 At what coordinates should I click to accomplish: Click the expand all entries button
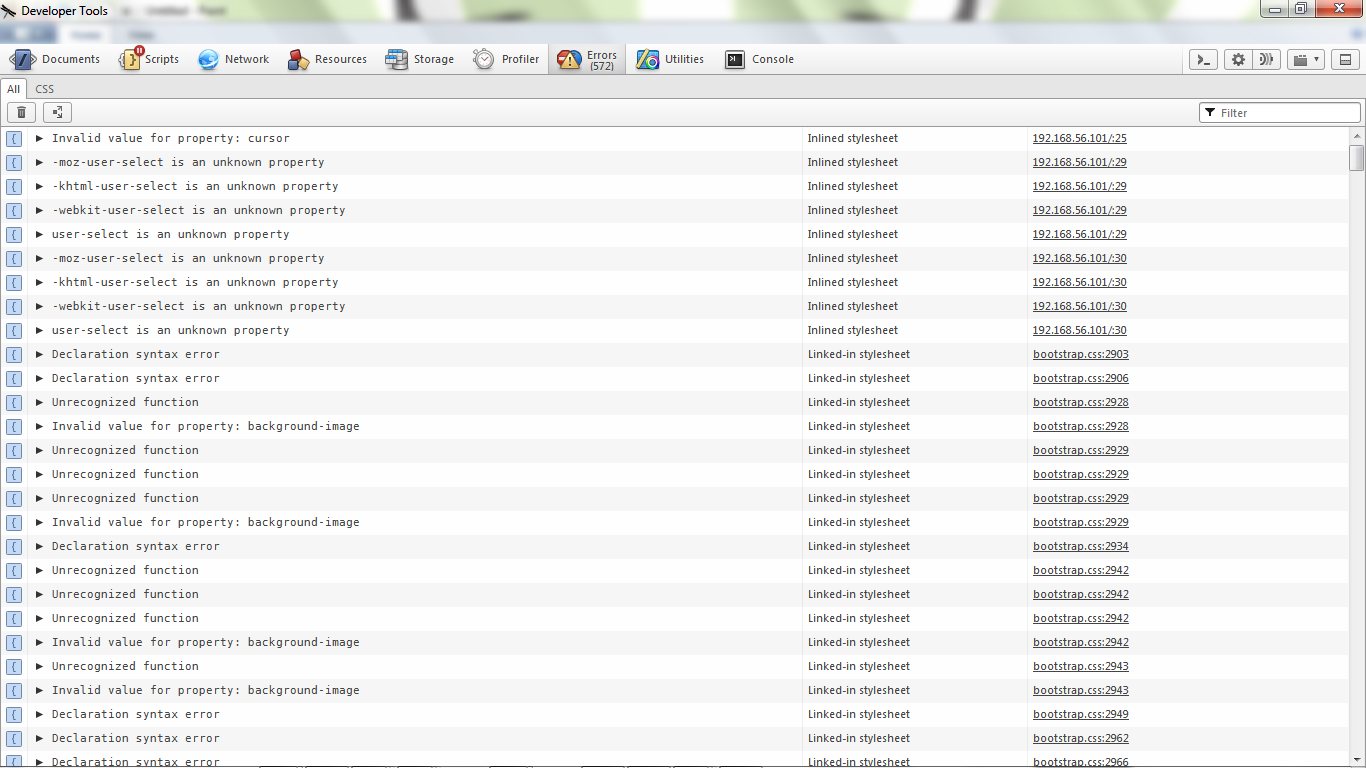pyautogui.click(x=57, y=112)
